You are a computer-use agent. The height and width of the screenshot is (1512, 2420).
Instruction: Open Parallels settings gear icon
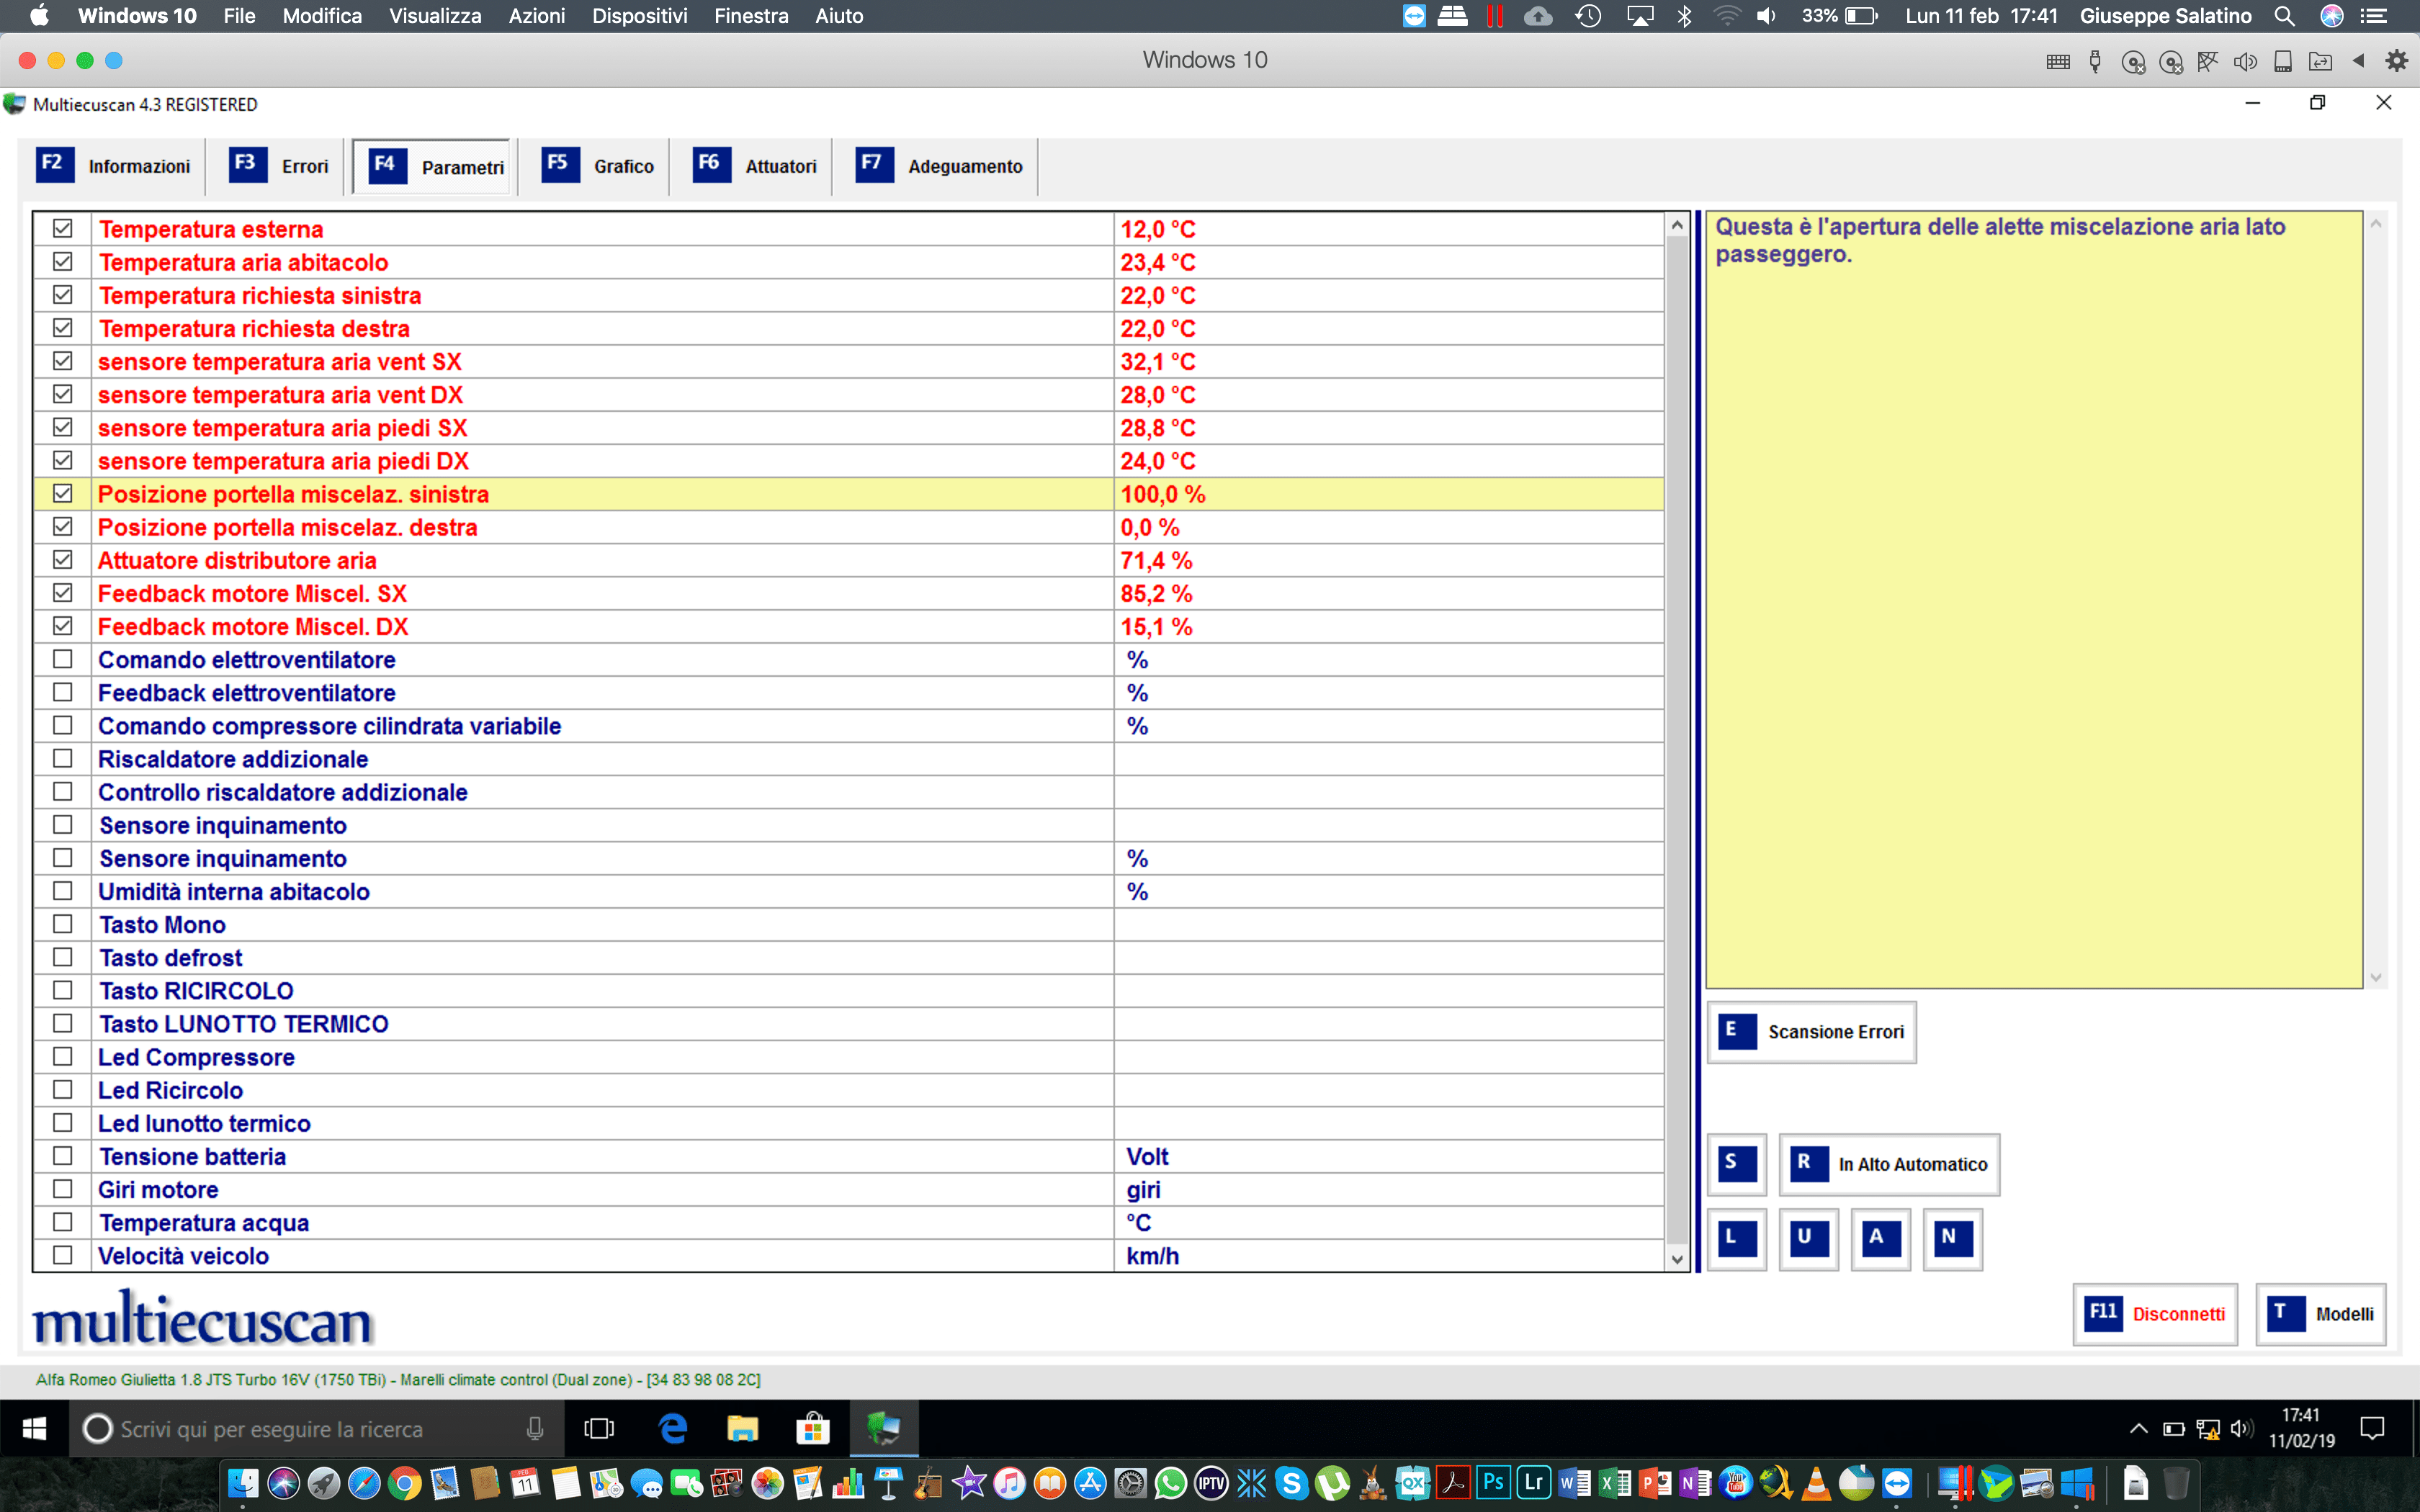(x=2396, y=61)
